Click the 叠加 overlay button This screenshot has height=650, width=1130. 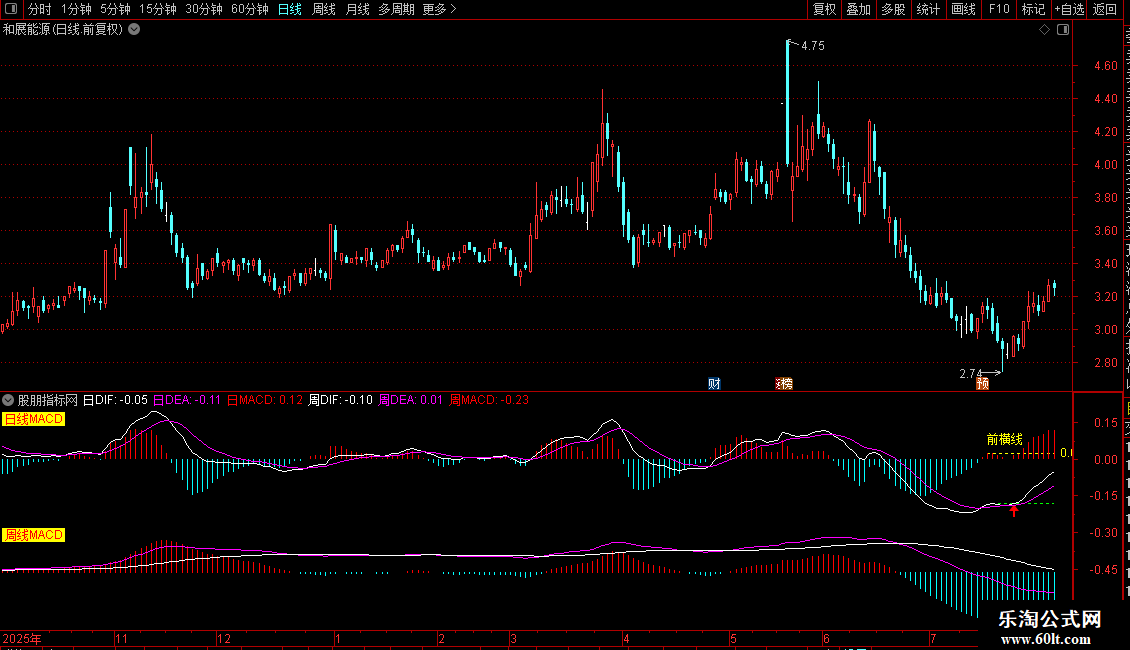(859, 9)
